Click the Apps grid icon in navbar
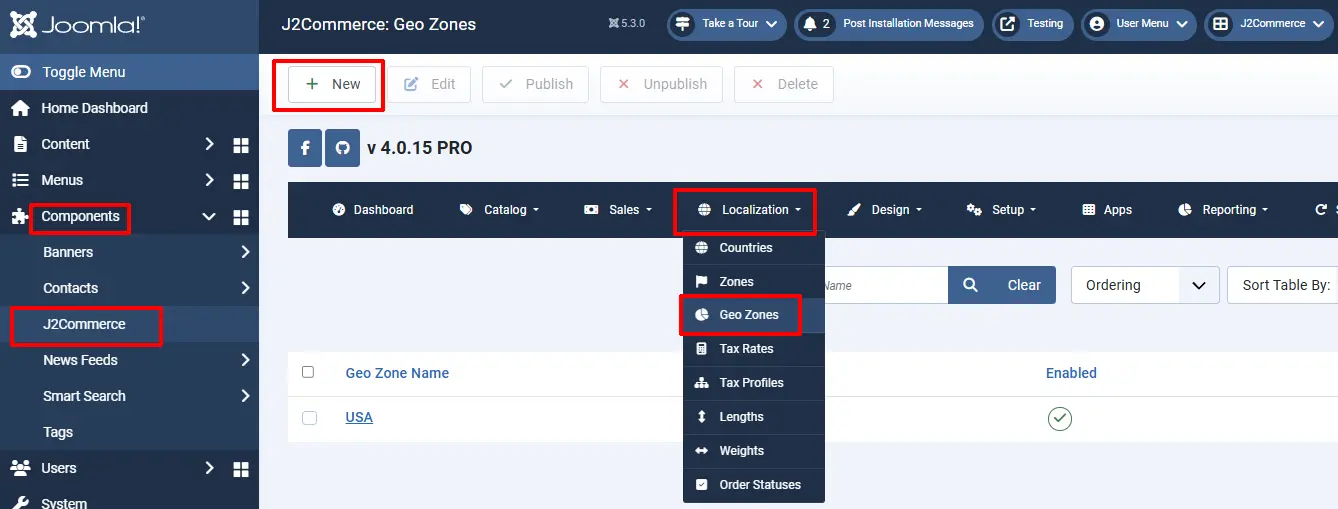 pos(1089,210)
